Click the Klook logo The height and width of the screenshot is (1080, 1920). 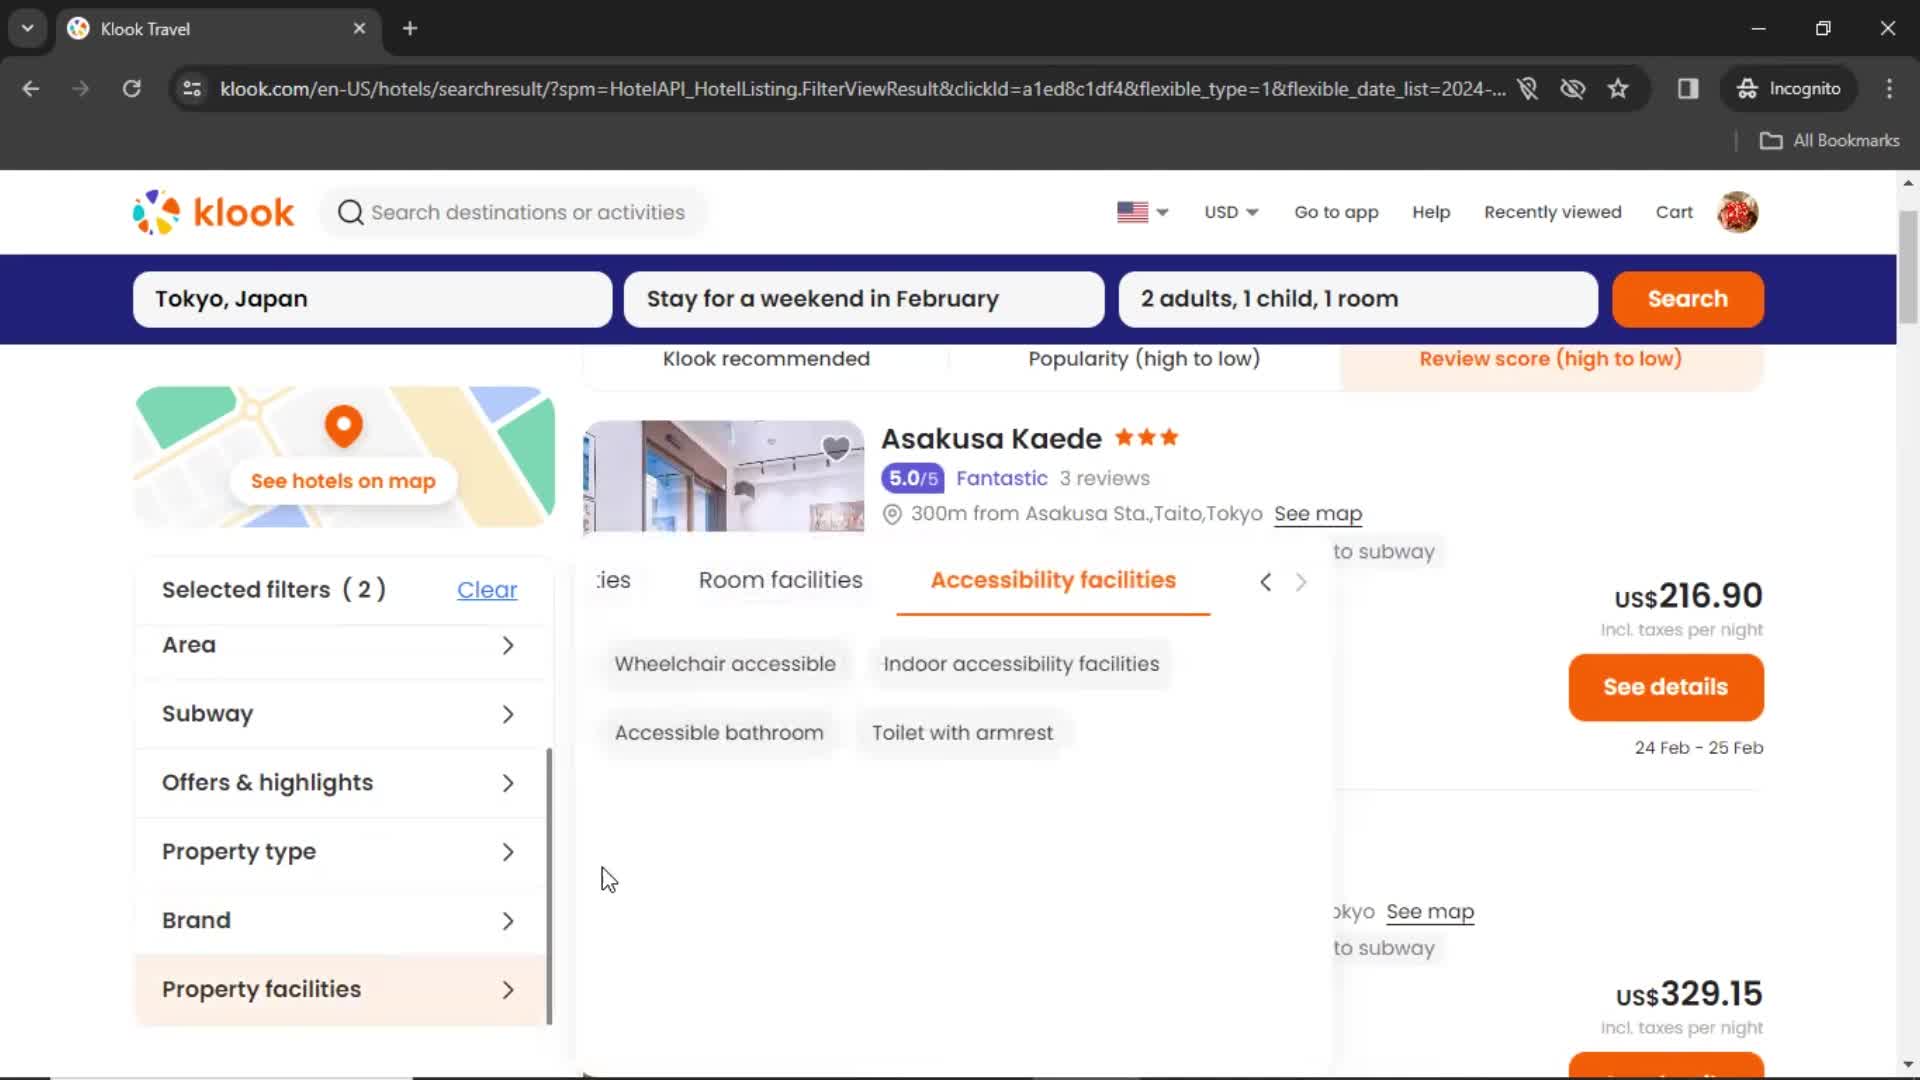[213, 212]
